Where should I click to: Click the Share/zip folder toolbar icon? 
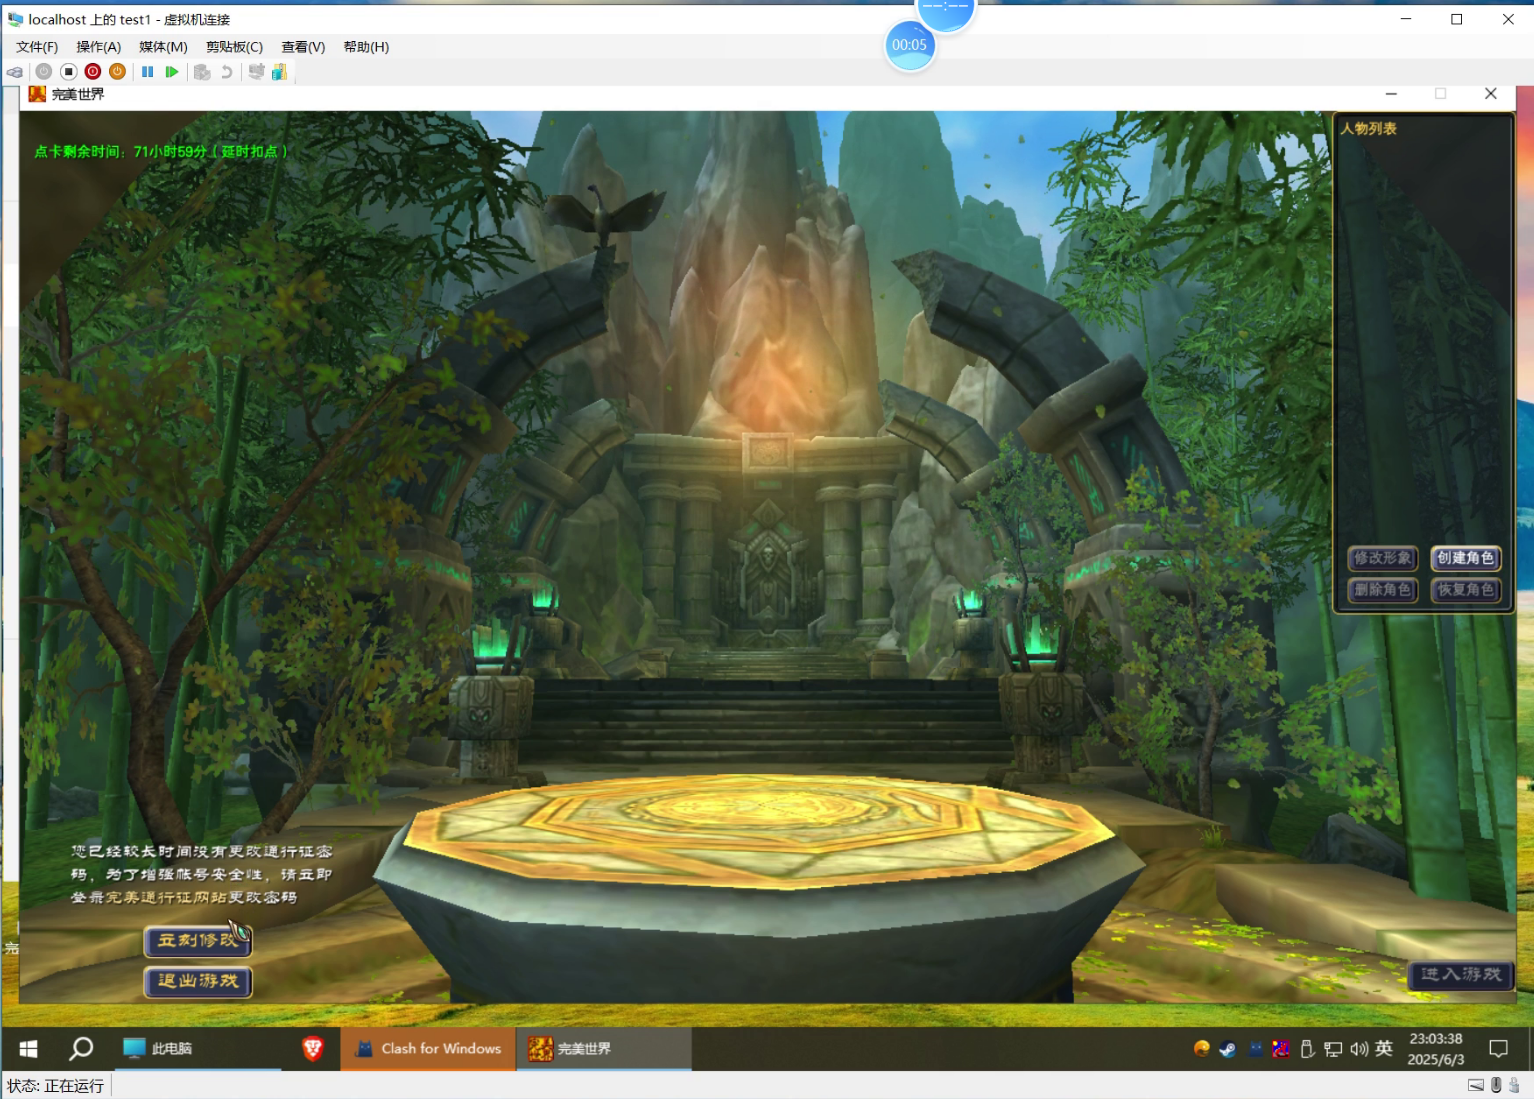[280, 72]
